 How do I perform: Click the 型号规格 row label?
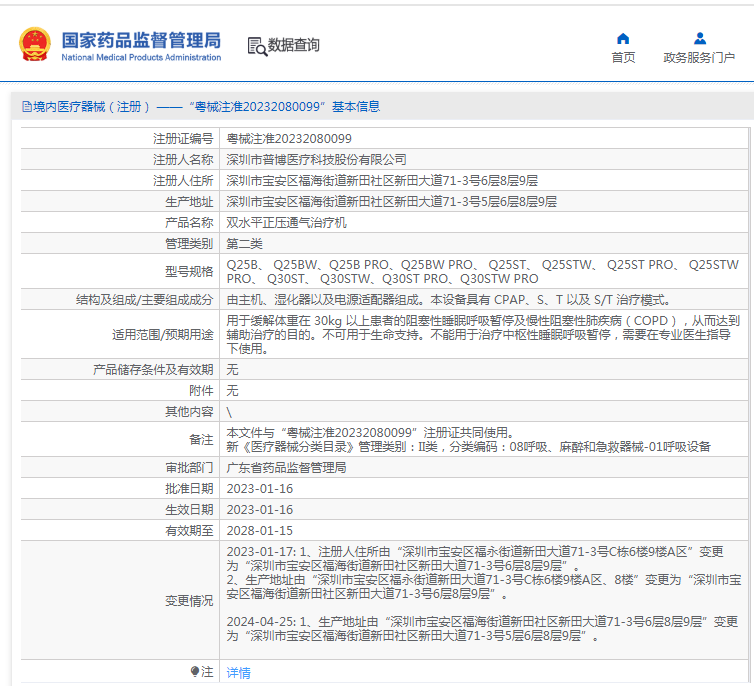(x=189, y=272)
